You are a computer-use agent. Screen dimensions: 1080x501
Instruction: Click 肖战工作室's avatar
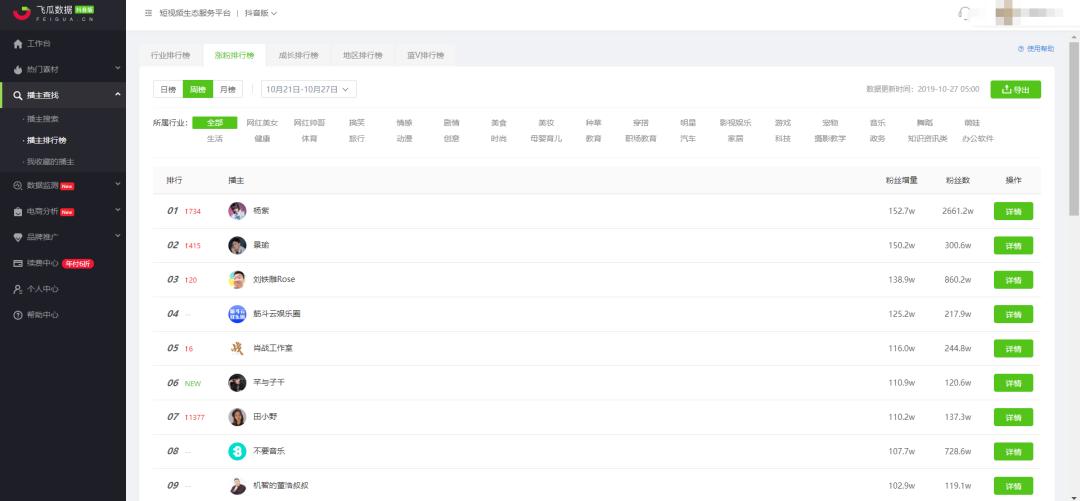[x=237, y=349]
